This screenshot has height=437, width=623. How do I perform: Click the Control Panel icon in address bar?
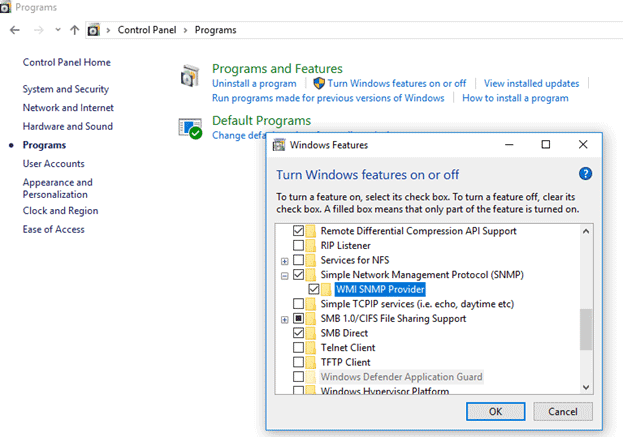tap(93, 30)
